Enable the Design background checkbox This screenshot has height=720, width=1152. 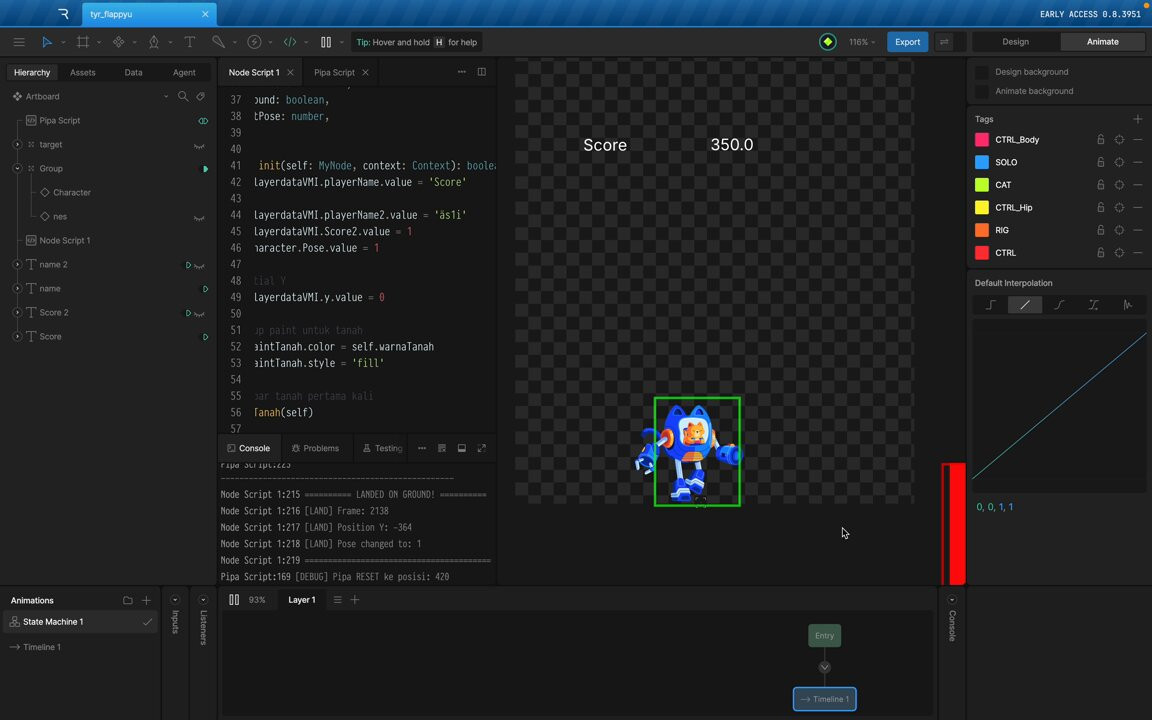[982, 72]
